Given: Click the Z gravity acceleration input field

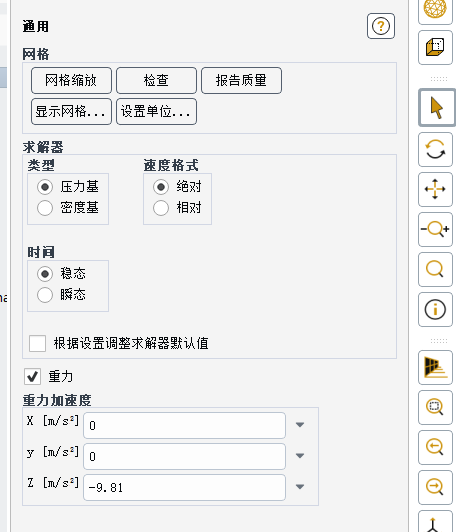Looking at the screenshot, I should 184,488.
